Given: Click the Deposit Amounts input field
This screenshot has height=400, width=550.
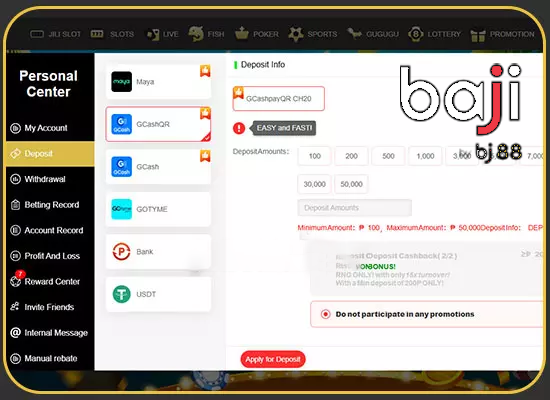Looking at the screenshot, I should click(x=355, y=208).
